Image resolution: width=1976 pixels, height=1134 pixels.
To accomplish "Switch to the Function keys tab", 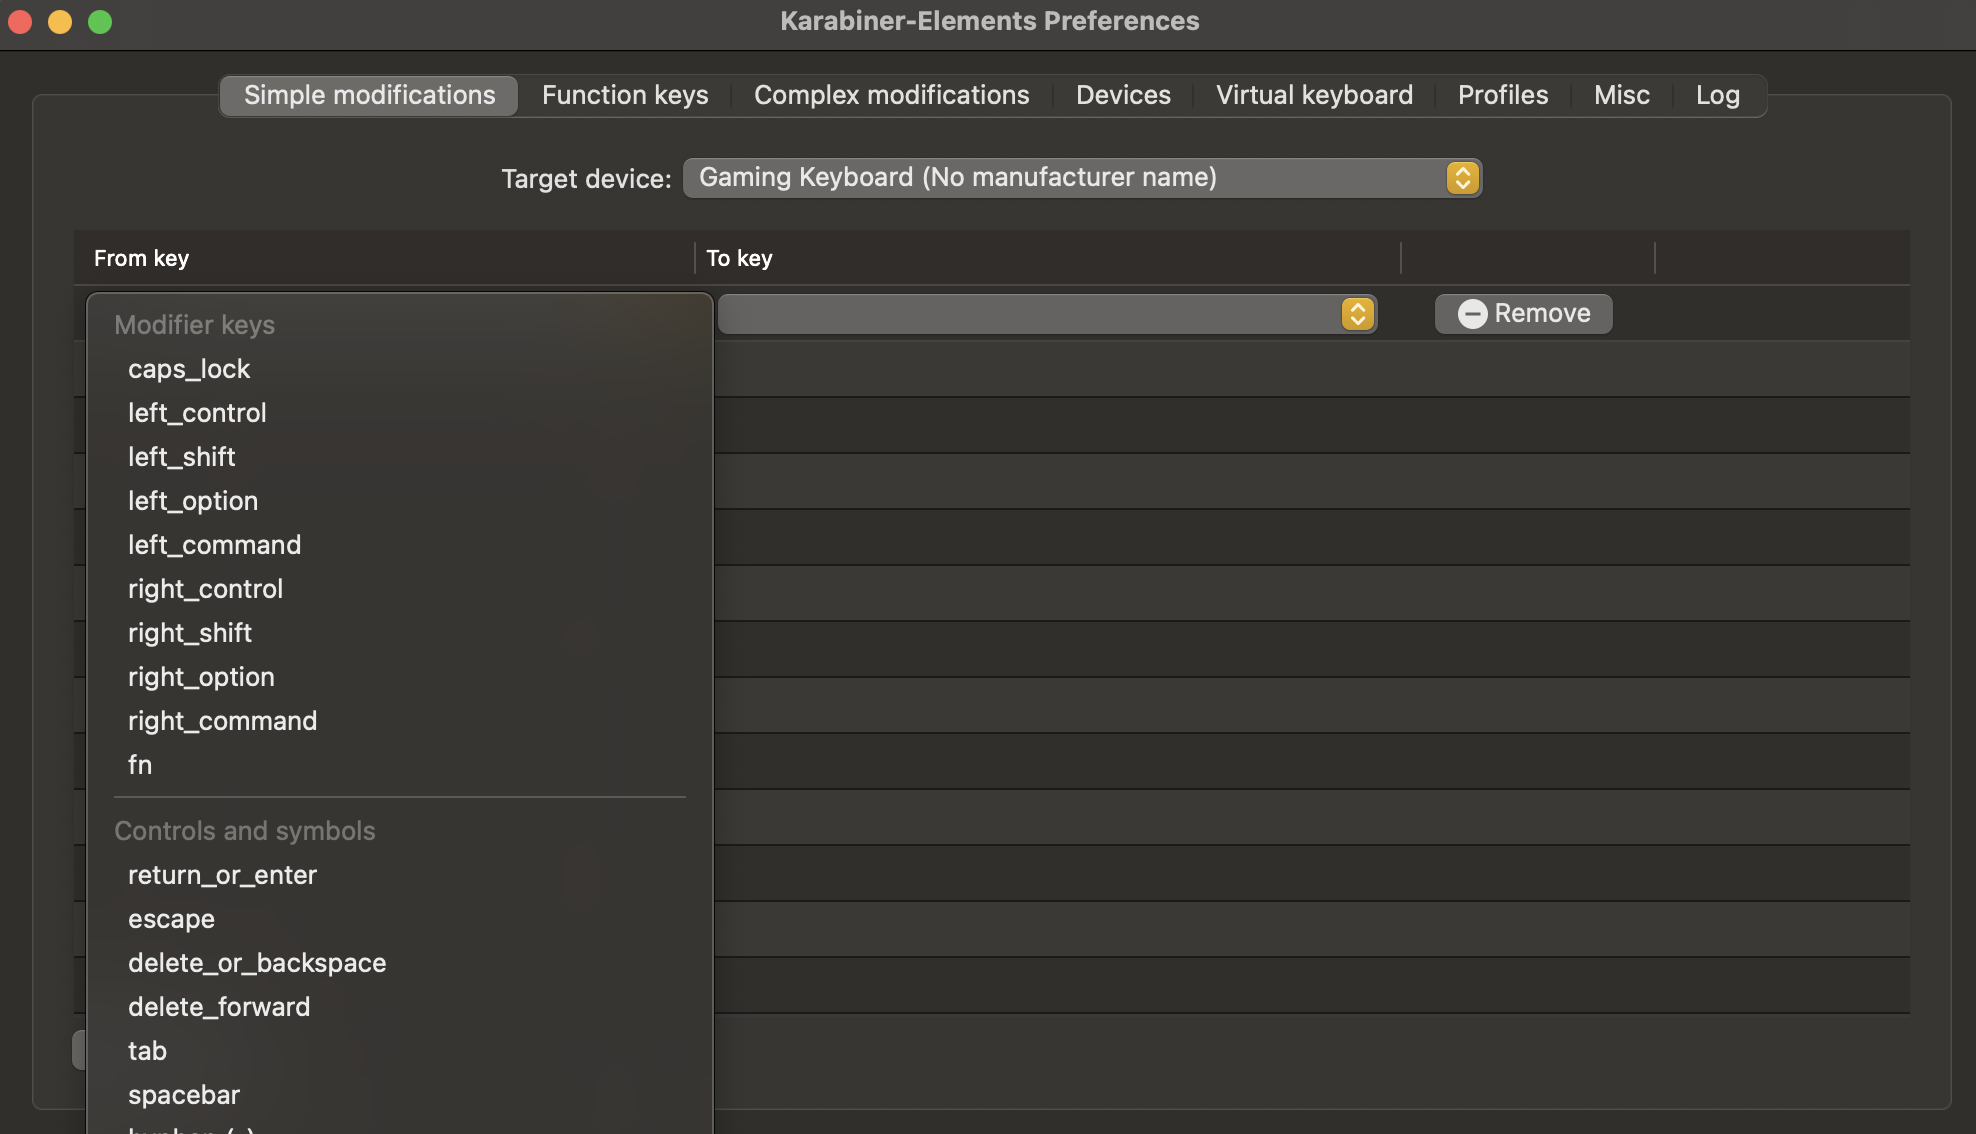I will [x=625, y=95].
